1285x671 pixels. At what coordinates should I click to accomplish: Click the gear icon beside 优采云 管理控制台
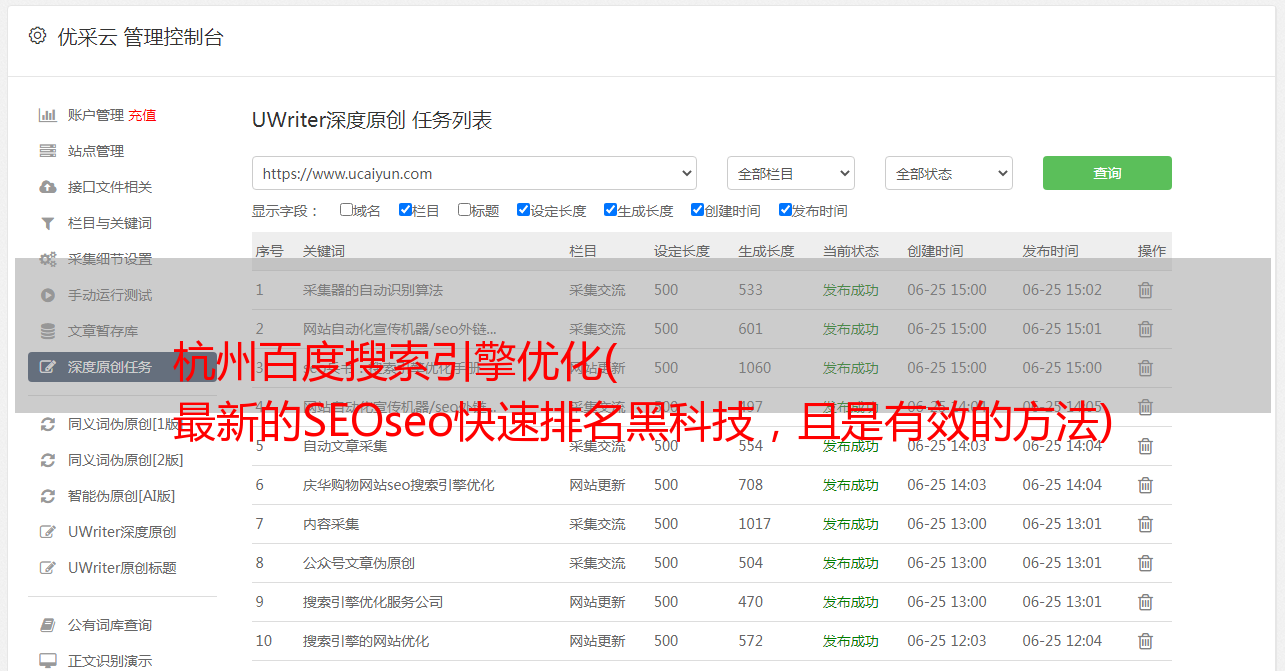tap(37, 36)
